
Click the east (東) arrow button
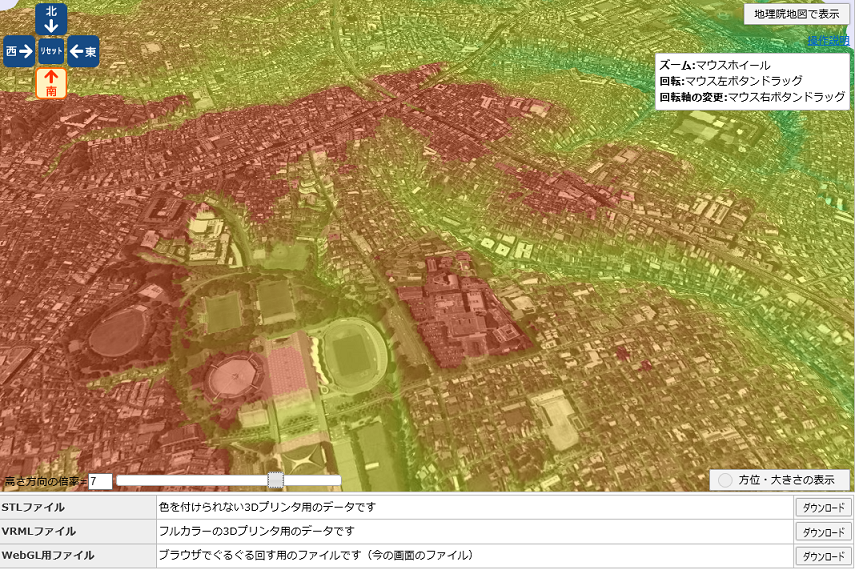pyautogui.click(x=84, y=51)
